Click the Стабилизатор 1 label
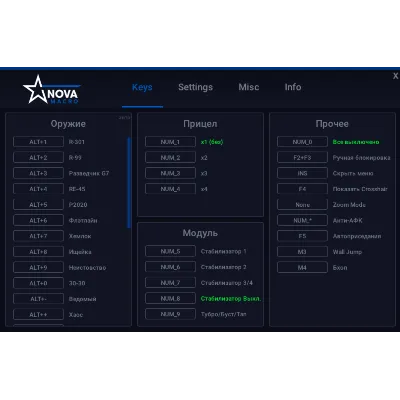 [223, 251]
